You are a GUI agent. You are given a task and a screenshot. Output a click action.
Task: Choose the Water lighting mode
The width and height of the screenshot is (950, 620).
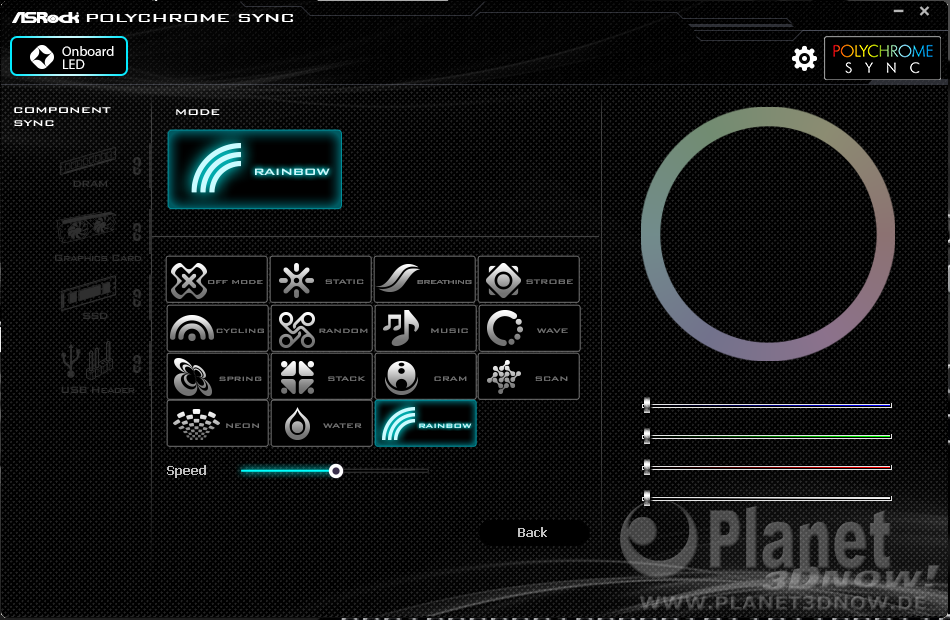(x=322, y=424)
